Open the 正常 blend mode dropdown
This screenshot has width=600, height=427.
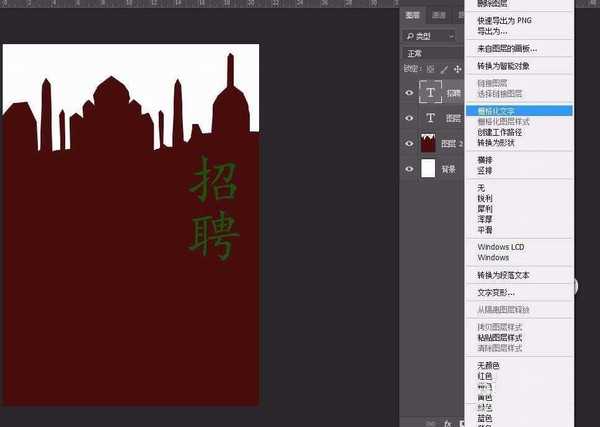click(x=430, y=53)
